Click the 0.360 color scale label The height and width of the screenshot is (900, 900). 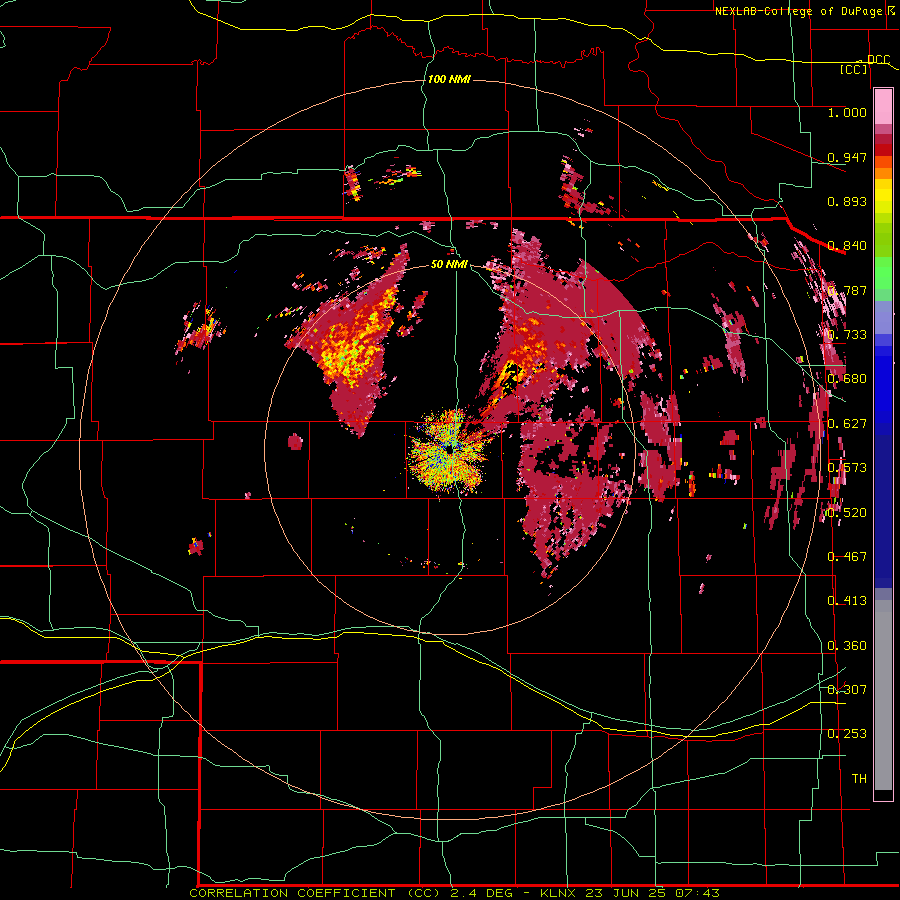(x=847, y=646)
